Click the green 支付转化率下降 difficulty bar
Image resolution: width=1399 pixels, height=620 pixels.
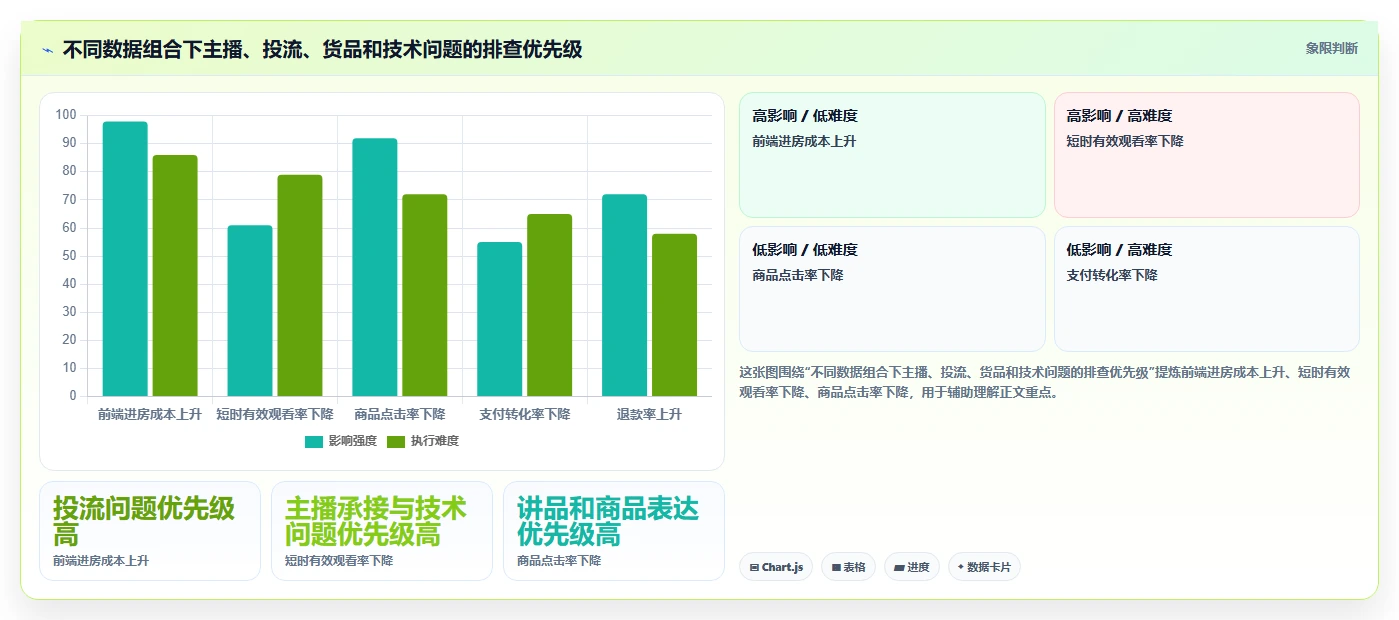click(x=550, y=305)
